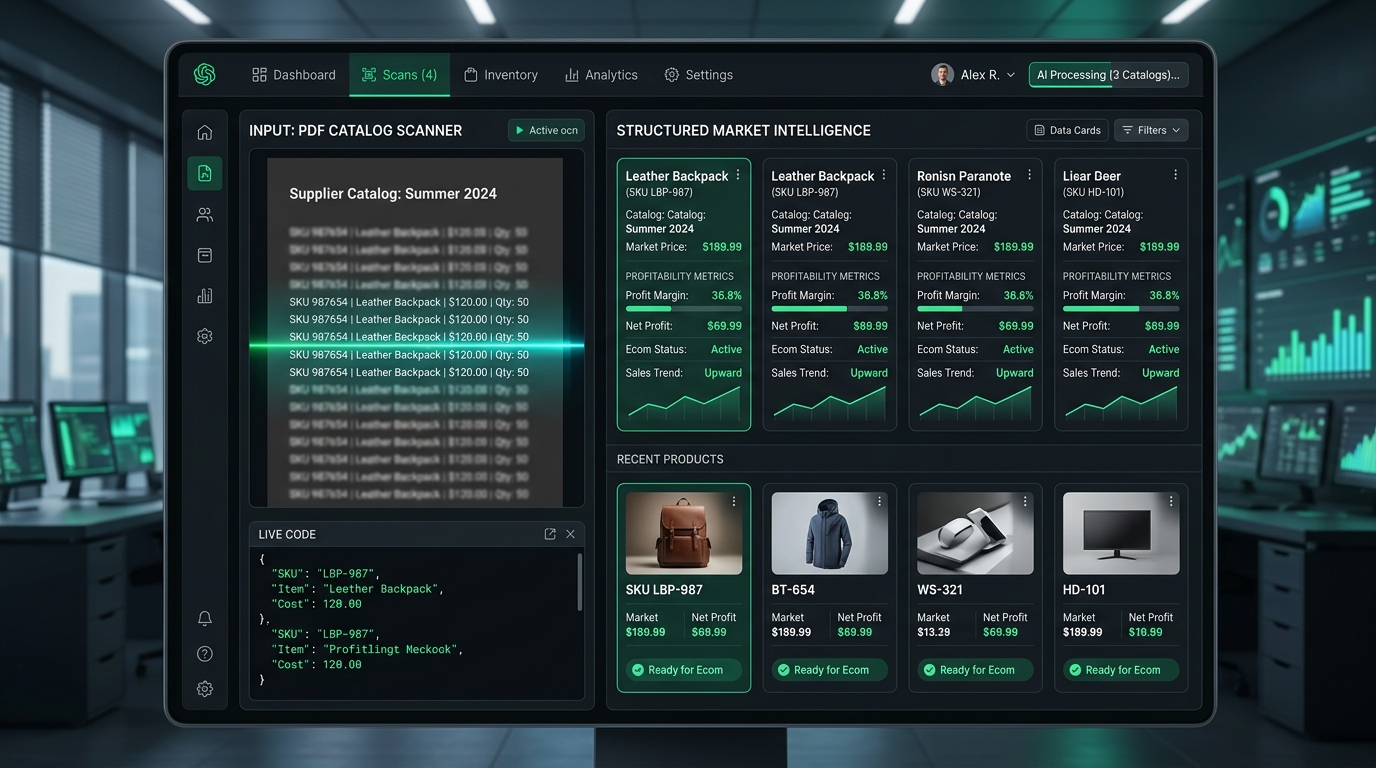Viewport: 1376px width, 768px height.
Task: Go to the Dashboard tab
Action: (x=294, y=75)
